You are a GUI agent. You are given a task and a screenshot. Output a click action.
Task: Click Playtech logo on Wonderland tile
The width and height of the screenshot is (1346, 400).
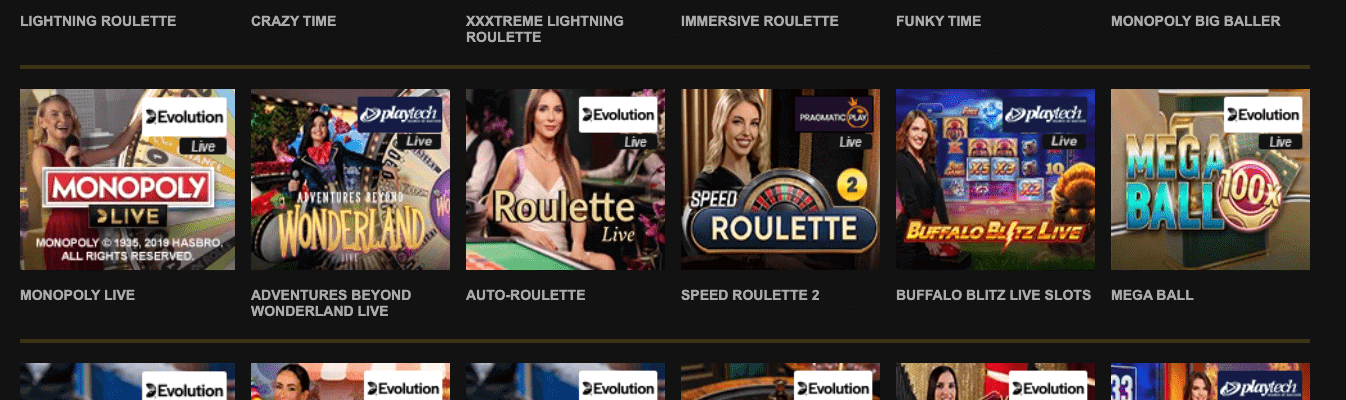(400, 115)
